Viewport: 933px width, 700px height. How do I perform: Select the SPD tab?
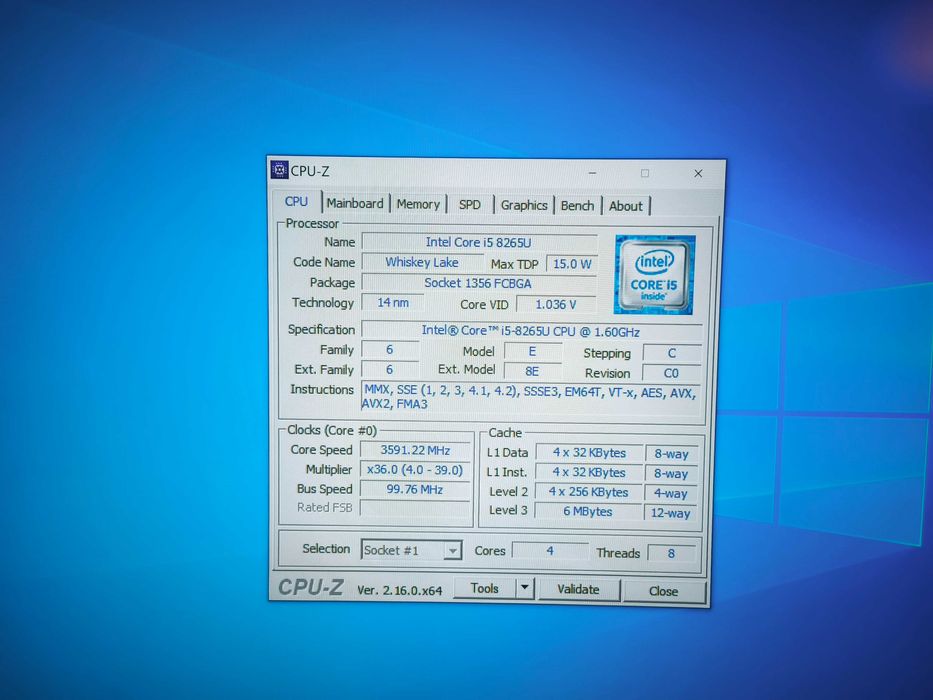tap(469, 205)
